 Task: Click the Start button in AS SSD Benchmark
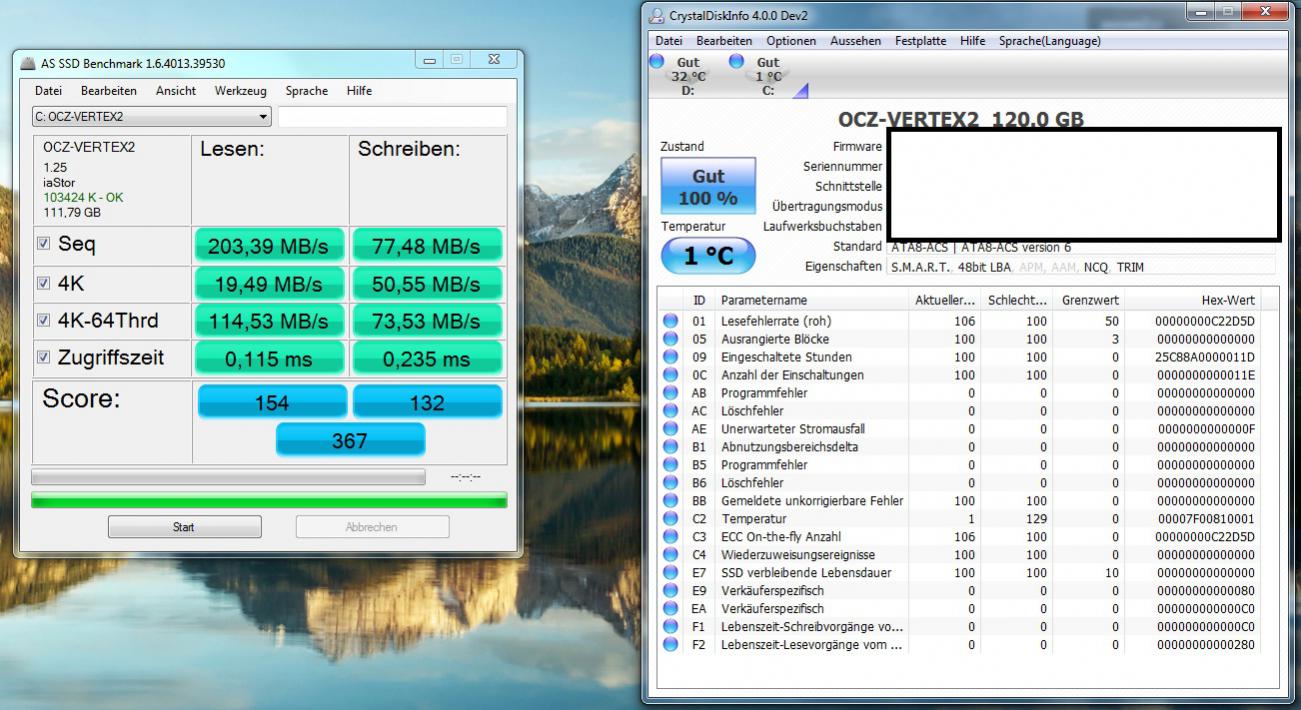pyautogui.click(x=184, y=527)
